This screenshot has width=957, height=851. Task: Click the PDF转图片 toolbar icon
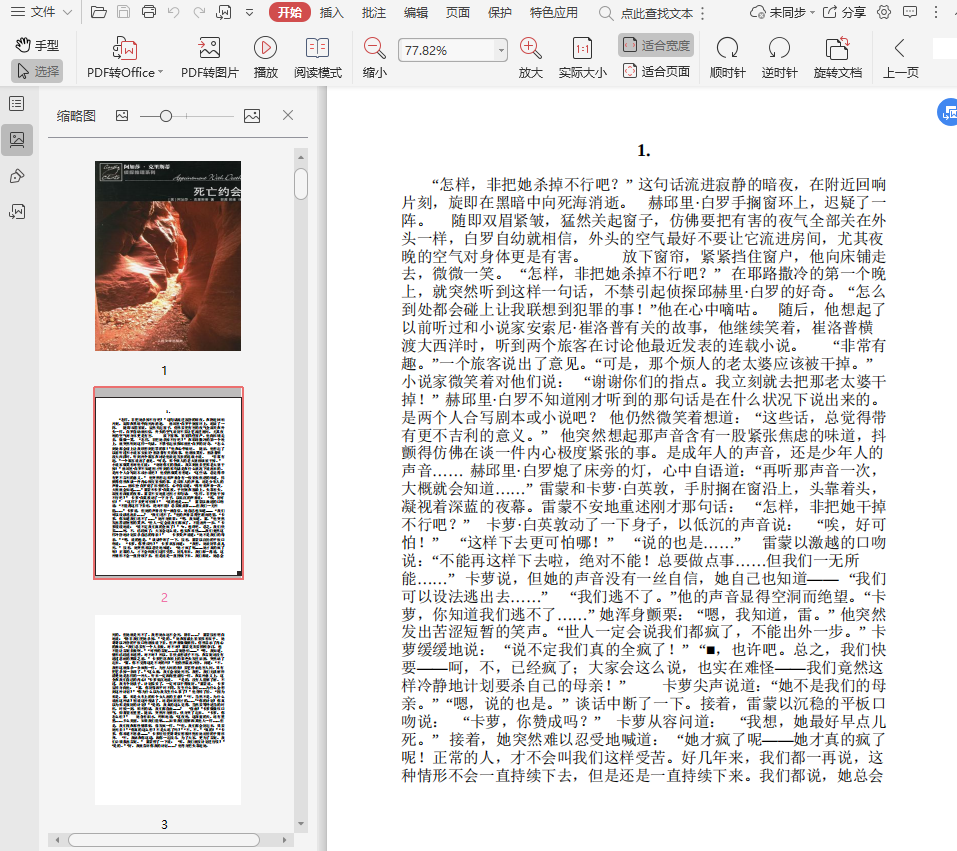209,57
